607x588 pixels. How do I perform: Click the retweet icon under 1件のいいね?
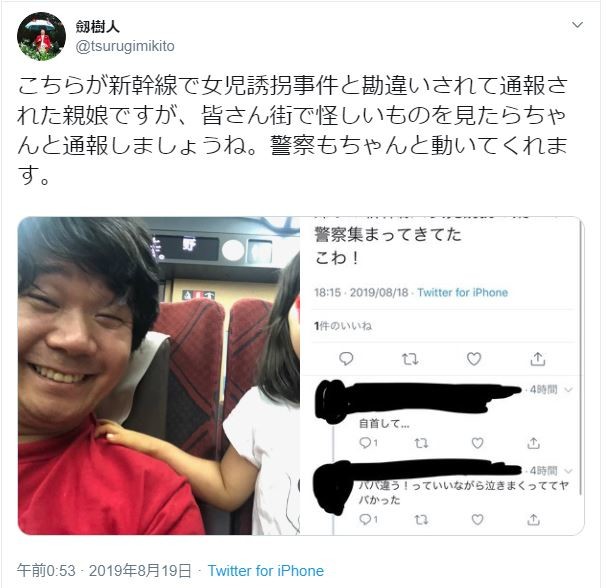tap(410, 359)
